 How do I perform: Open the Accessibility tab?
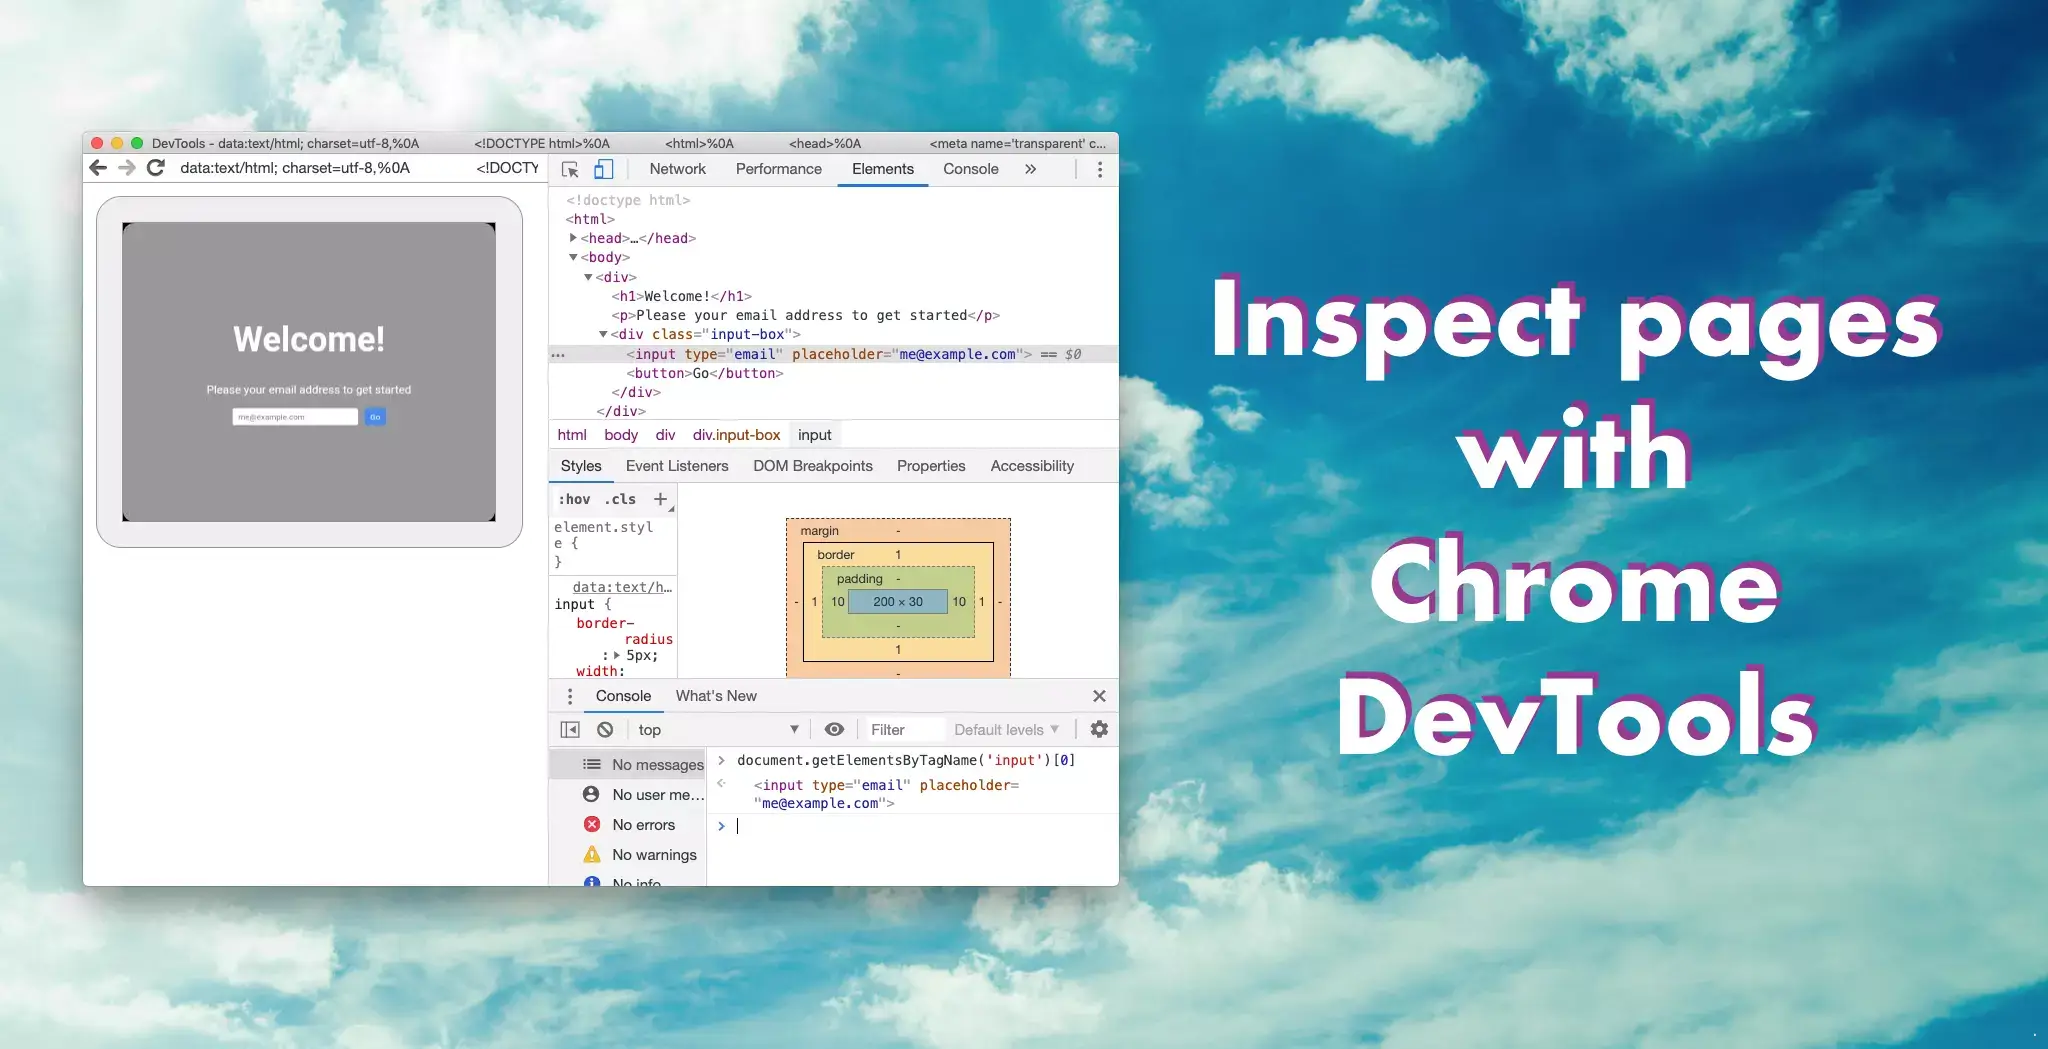coord(1032,466)
